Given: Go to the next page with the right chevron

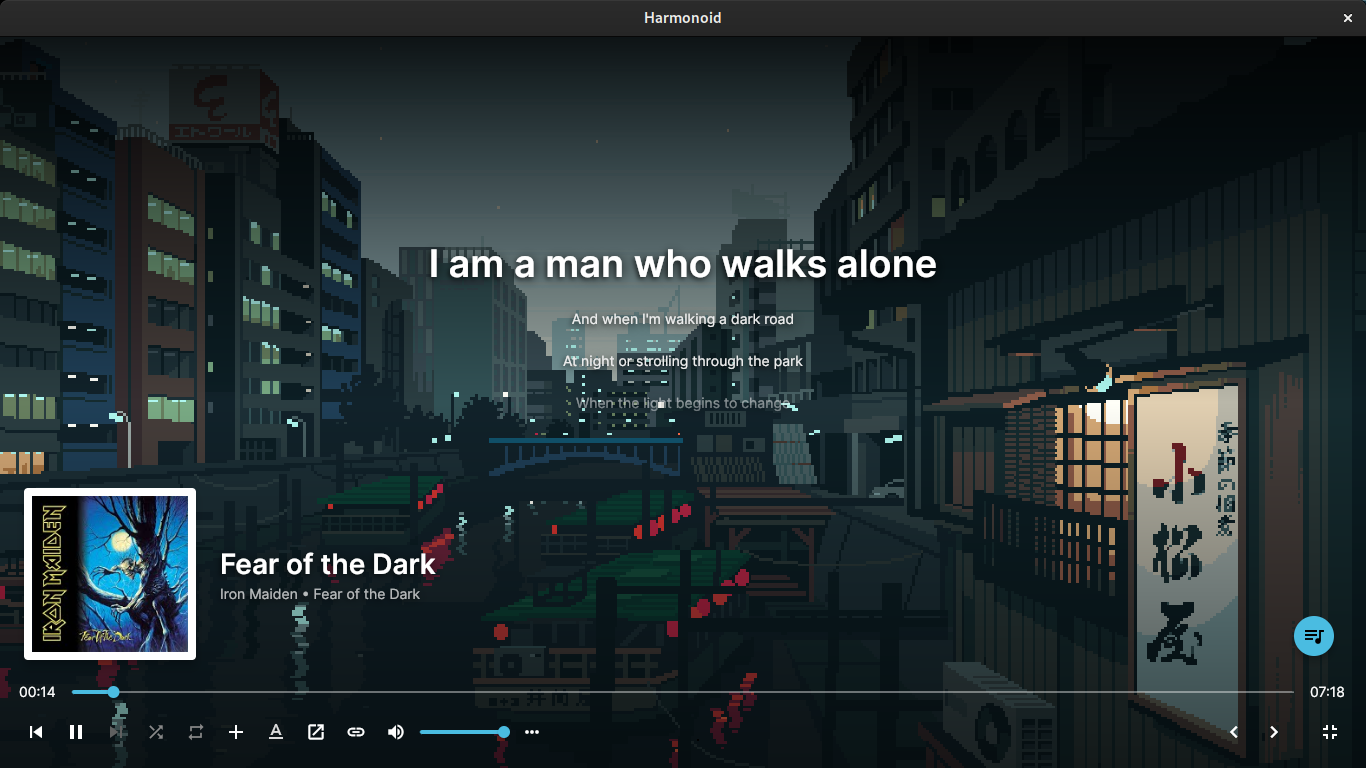Looking at the screenshot, I should click(x=1274, y=732).
